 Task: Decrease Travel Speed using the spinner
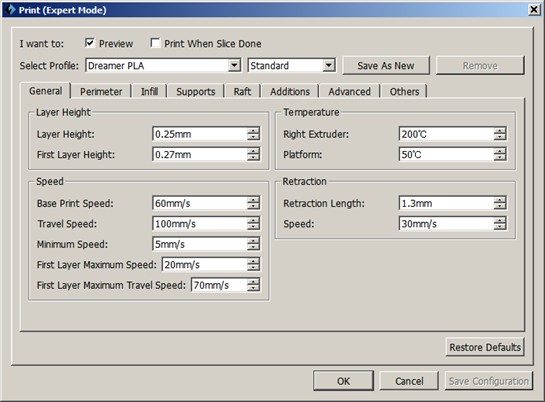(253, 227)
